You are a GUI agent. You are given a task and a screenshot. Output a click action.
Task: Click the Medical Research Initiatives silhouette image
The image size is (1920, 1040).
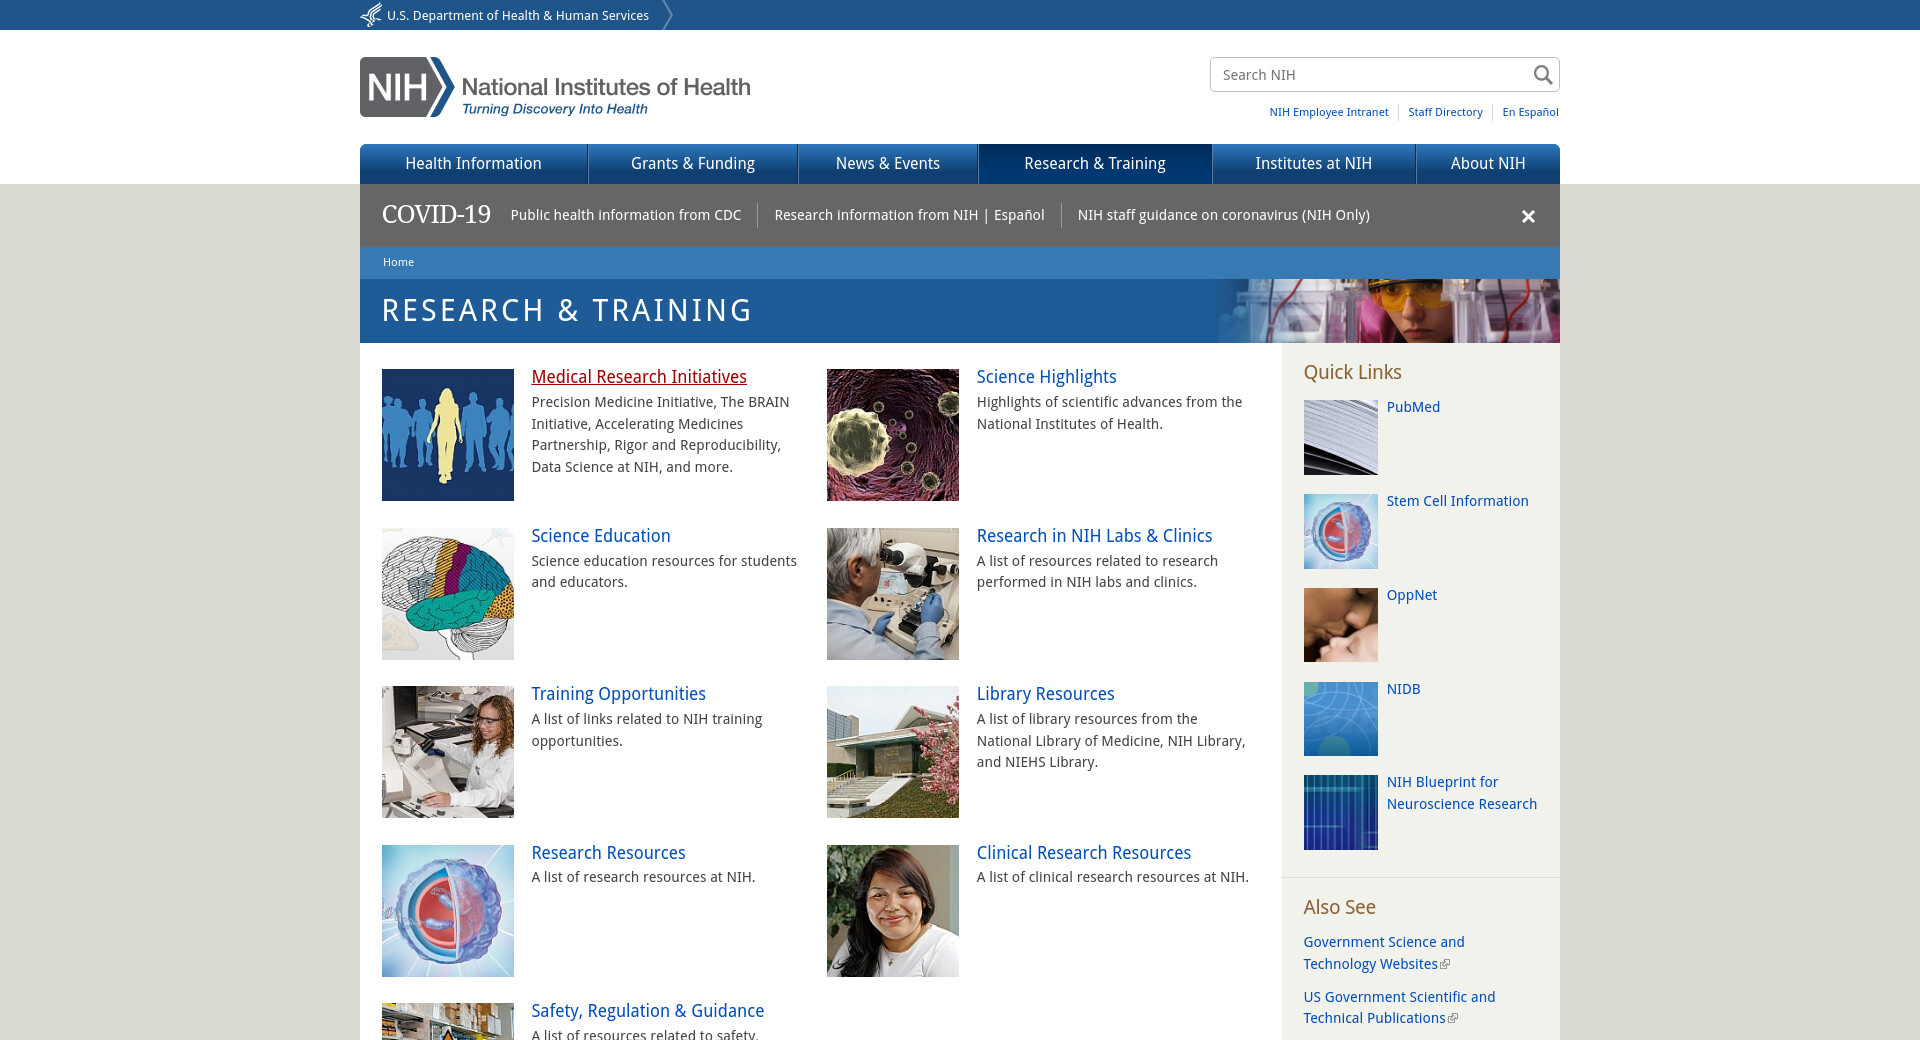coord(447,435)
